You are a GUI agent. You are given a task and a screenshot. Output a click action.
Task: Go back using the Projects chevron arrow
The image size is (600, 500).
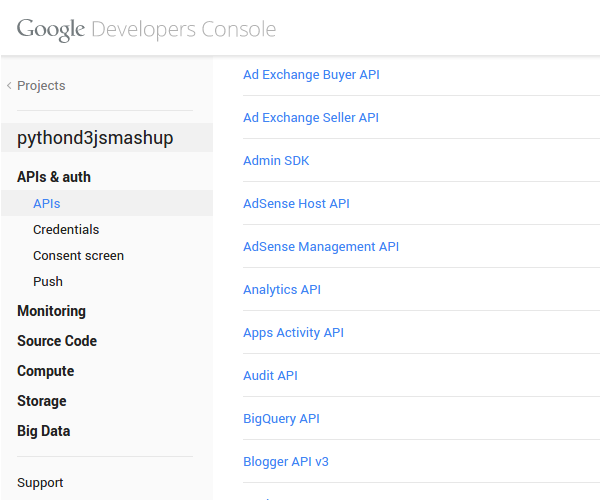tap(9, 86)
